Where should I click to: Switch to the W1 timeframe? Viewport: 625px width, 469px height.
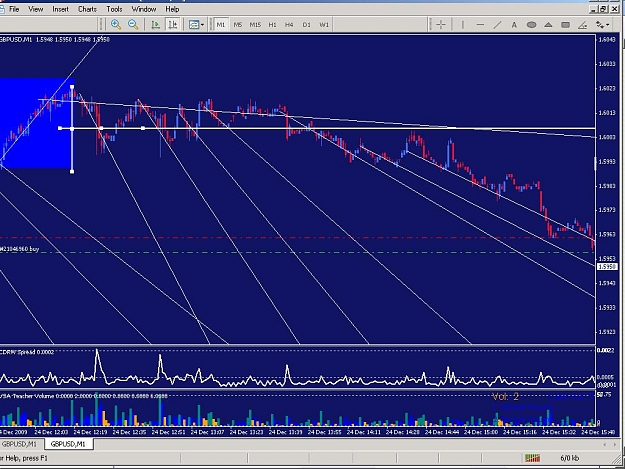coord(324,25)
